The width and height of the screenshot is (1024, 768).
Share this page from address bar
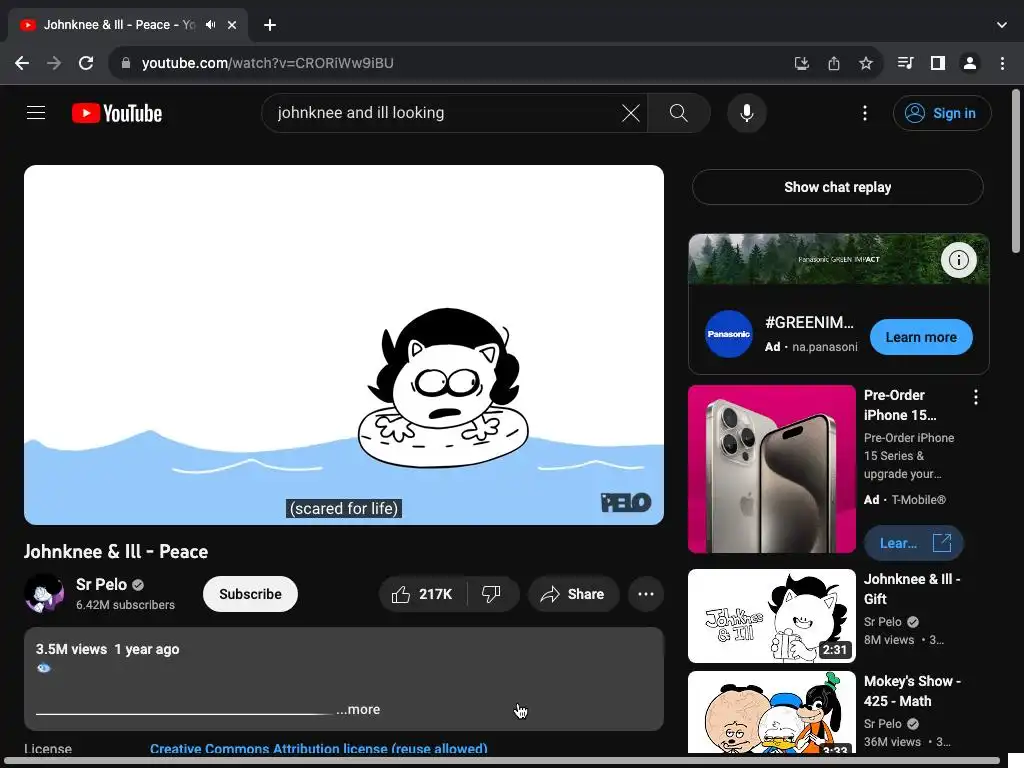point(833,63)
